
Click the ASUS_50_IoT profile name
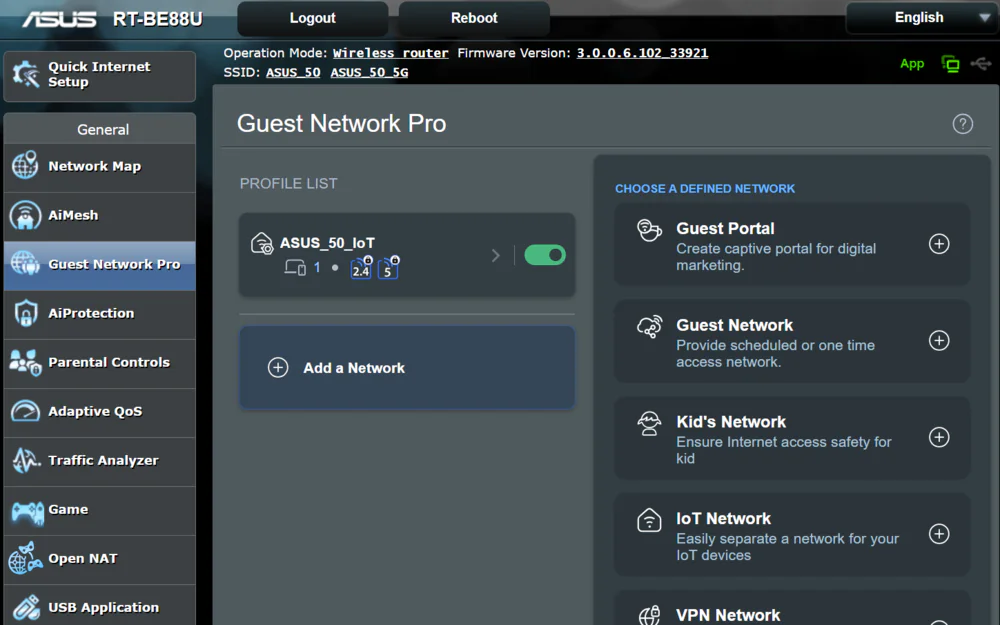click(327, 243)
